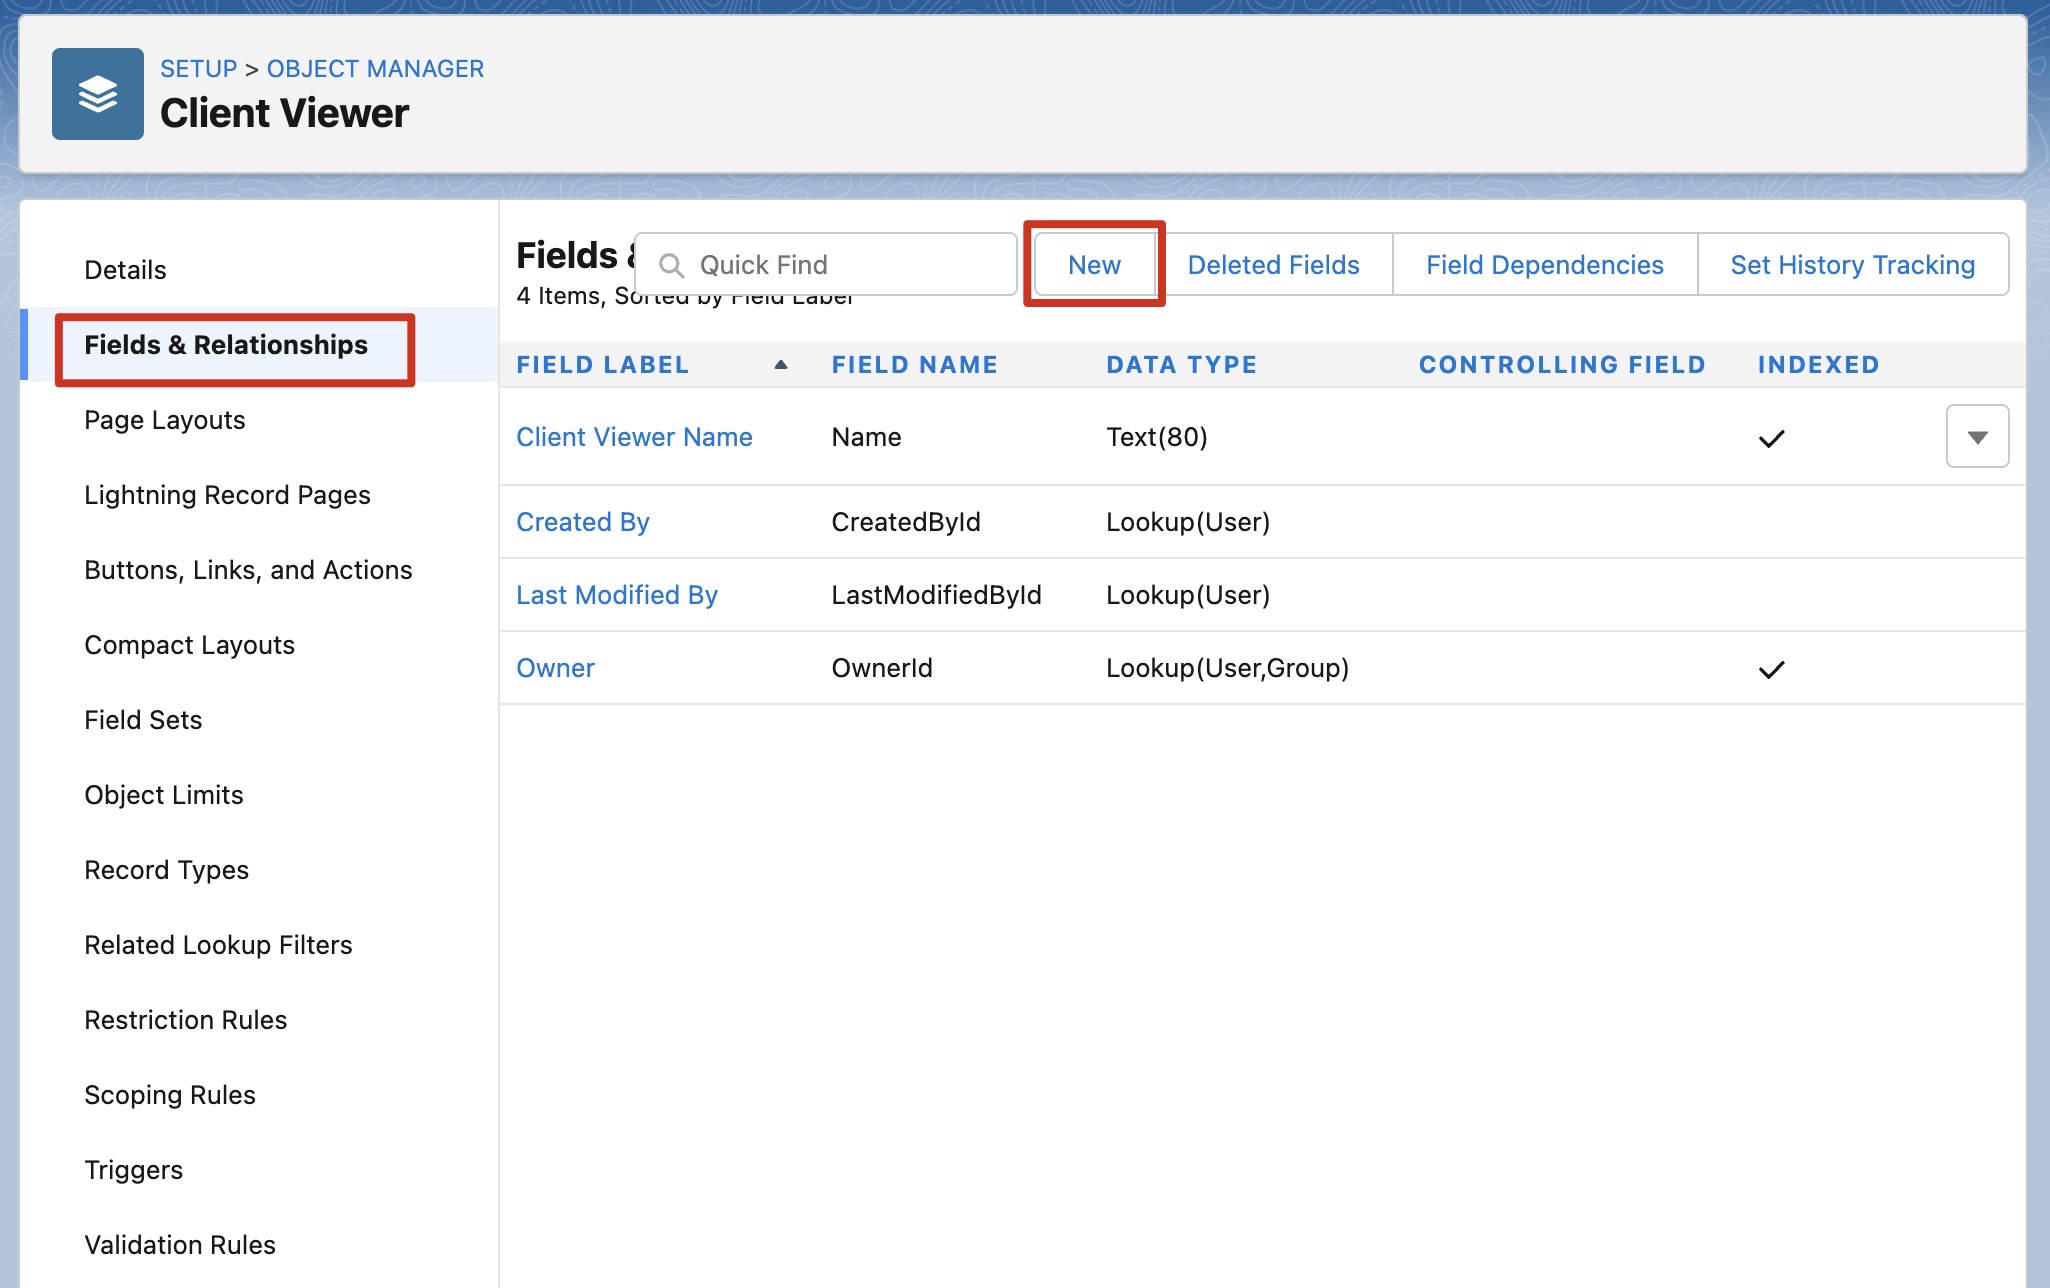Sort by INDEXED column header
Screen dimensions: 2050x1288
(x=1819, y=365)
